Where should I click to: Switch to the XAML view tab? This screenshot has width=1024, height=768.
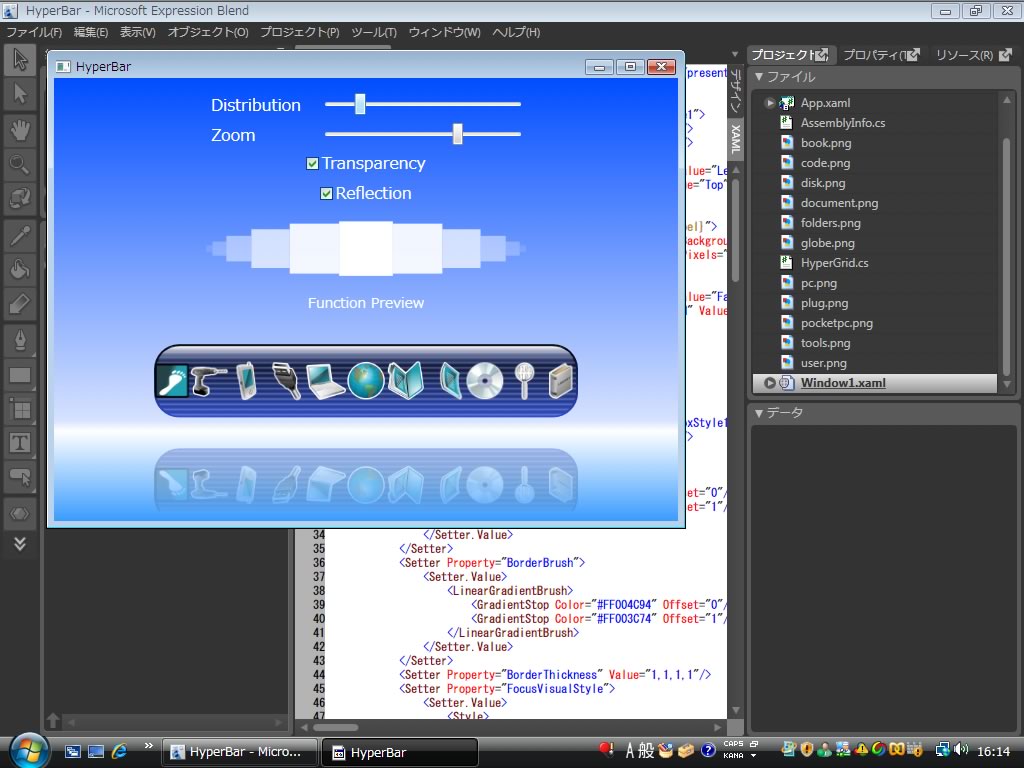point(736,138)
